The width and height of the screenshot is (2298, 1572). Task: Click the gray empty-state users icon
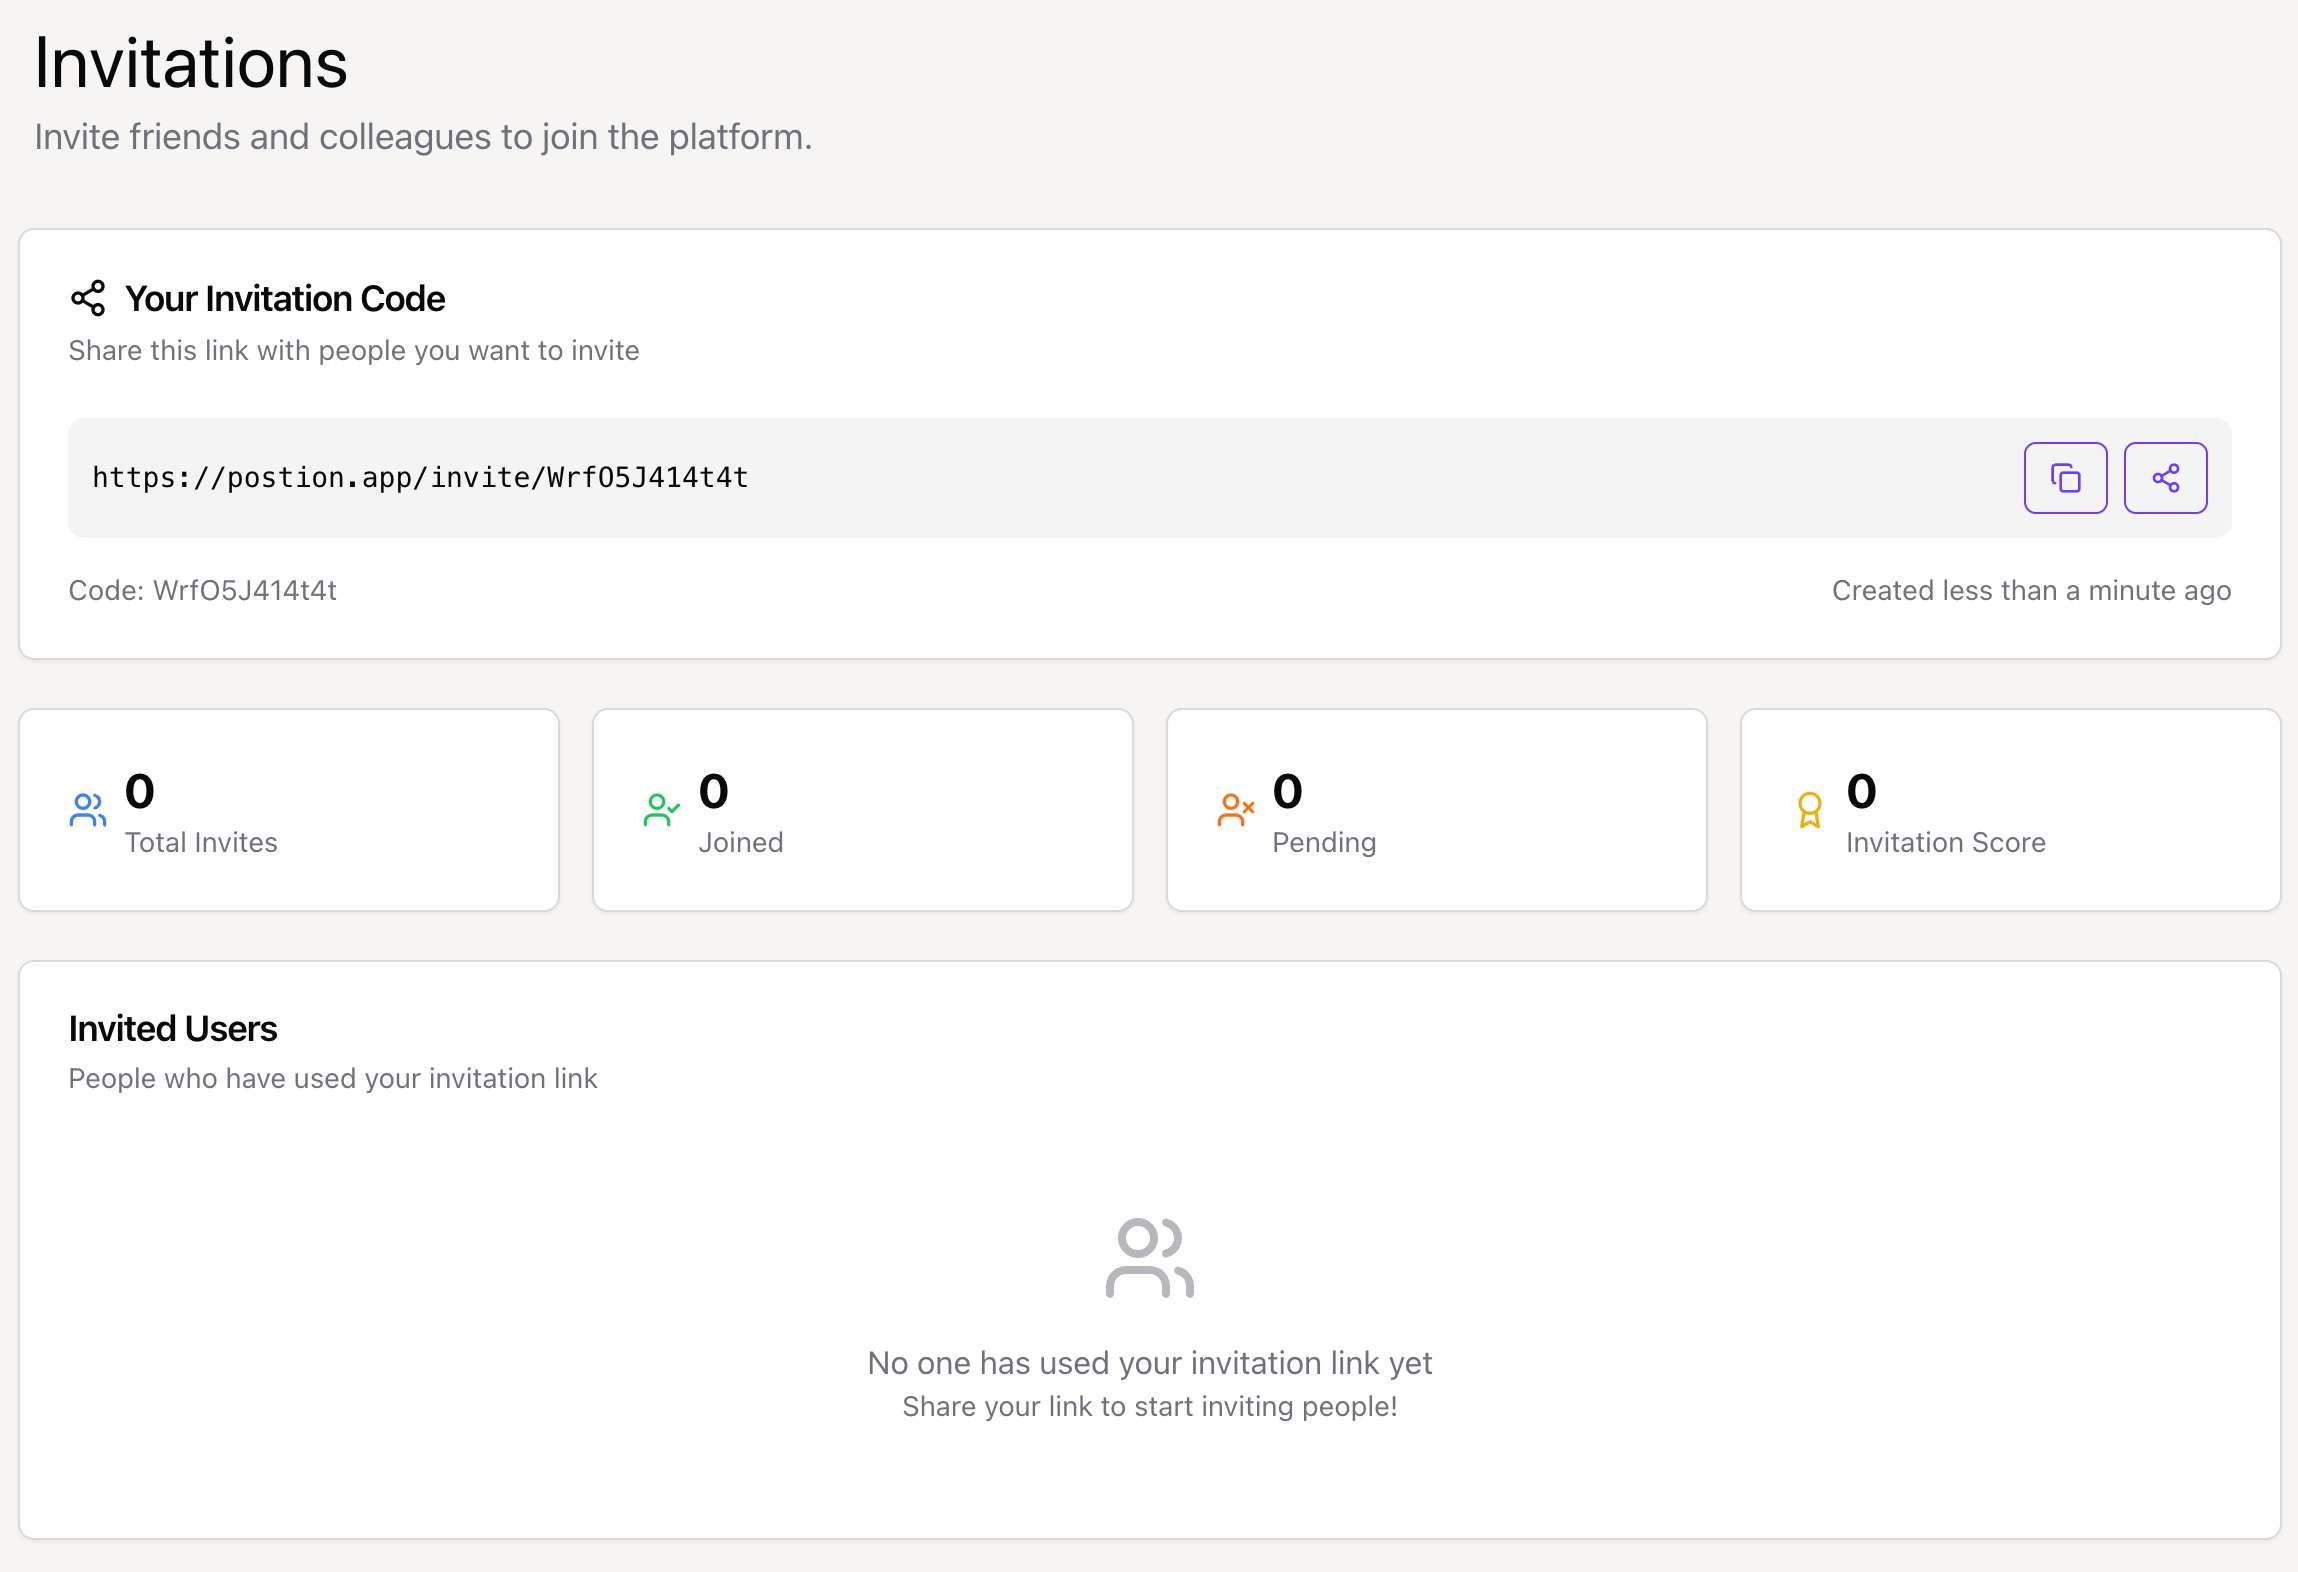pyautogui.click(x=1149, y=1258)
